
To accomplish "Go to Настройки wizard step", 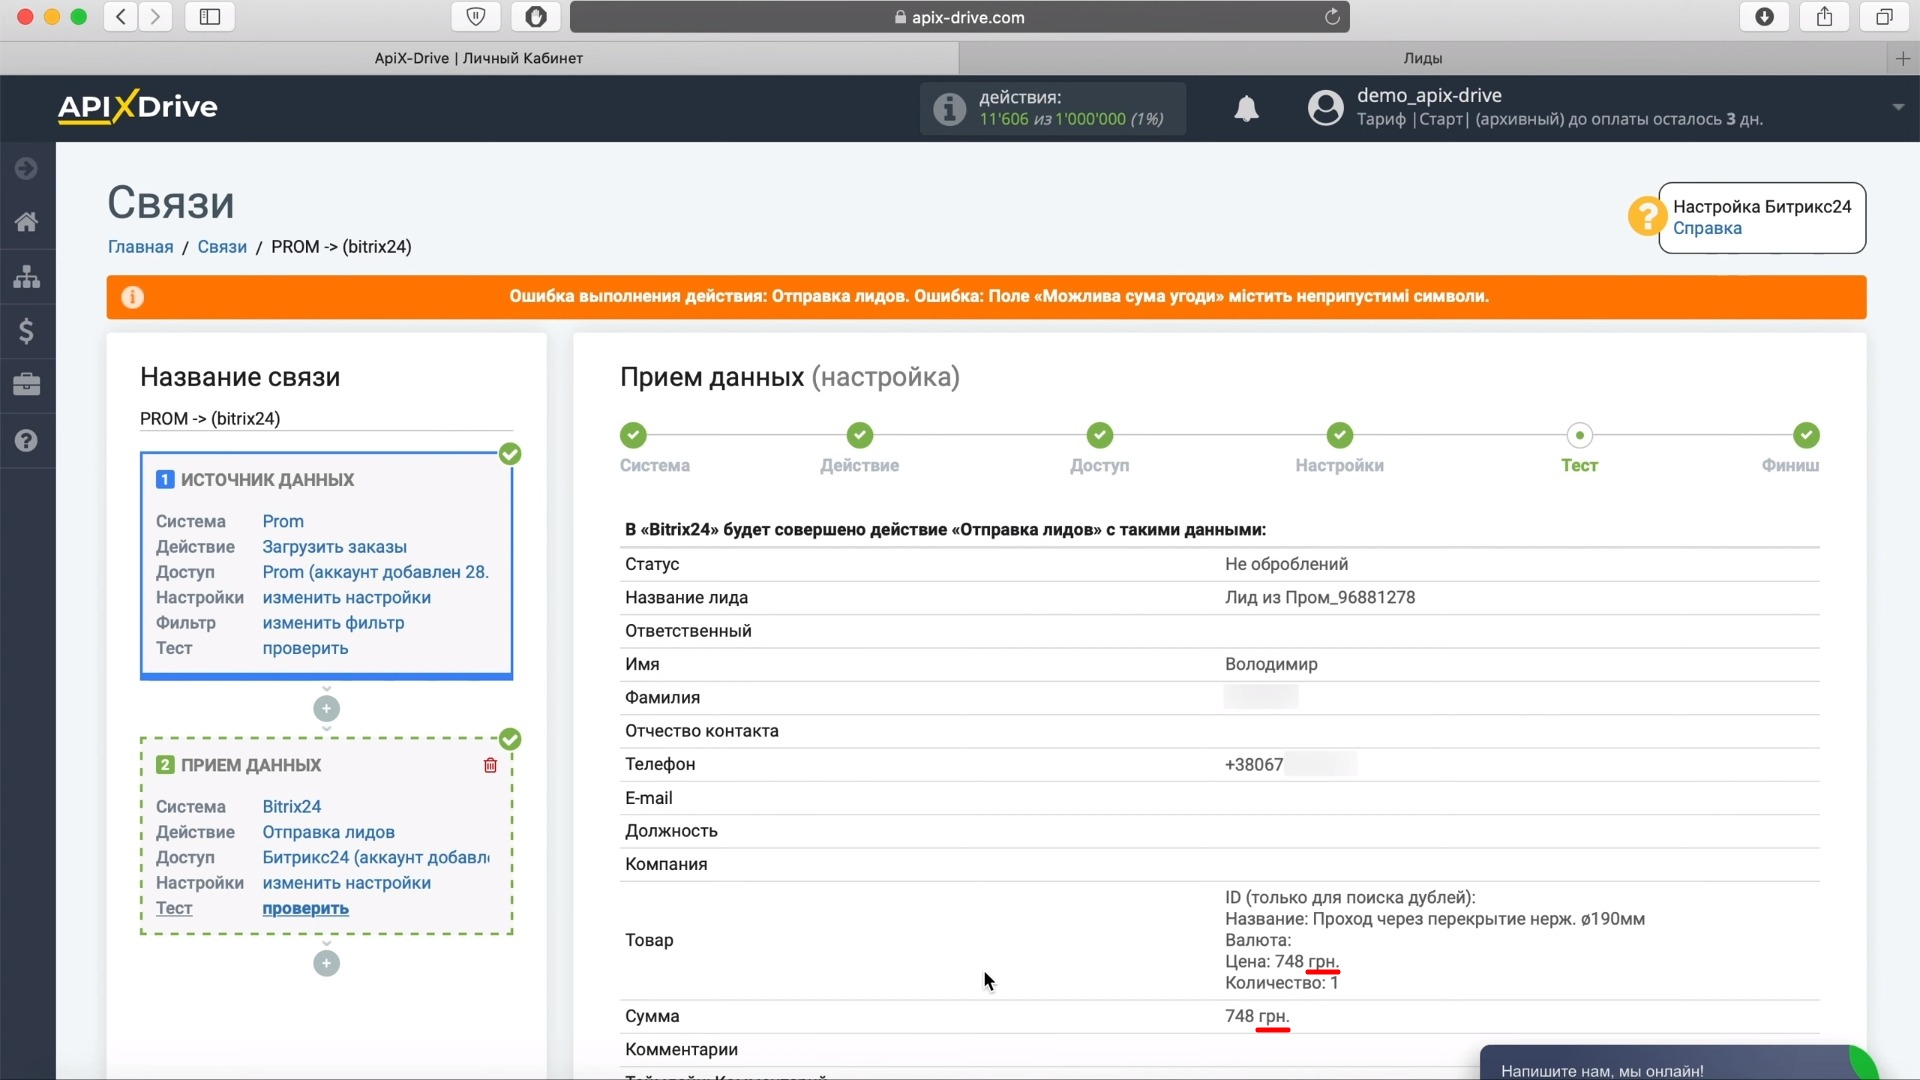I will click(1339, 448).
